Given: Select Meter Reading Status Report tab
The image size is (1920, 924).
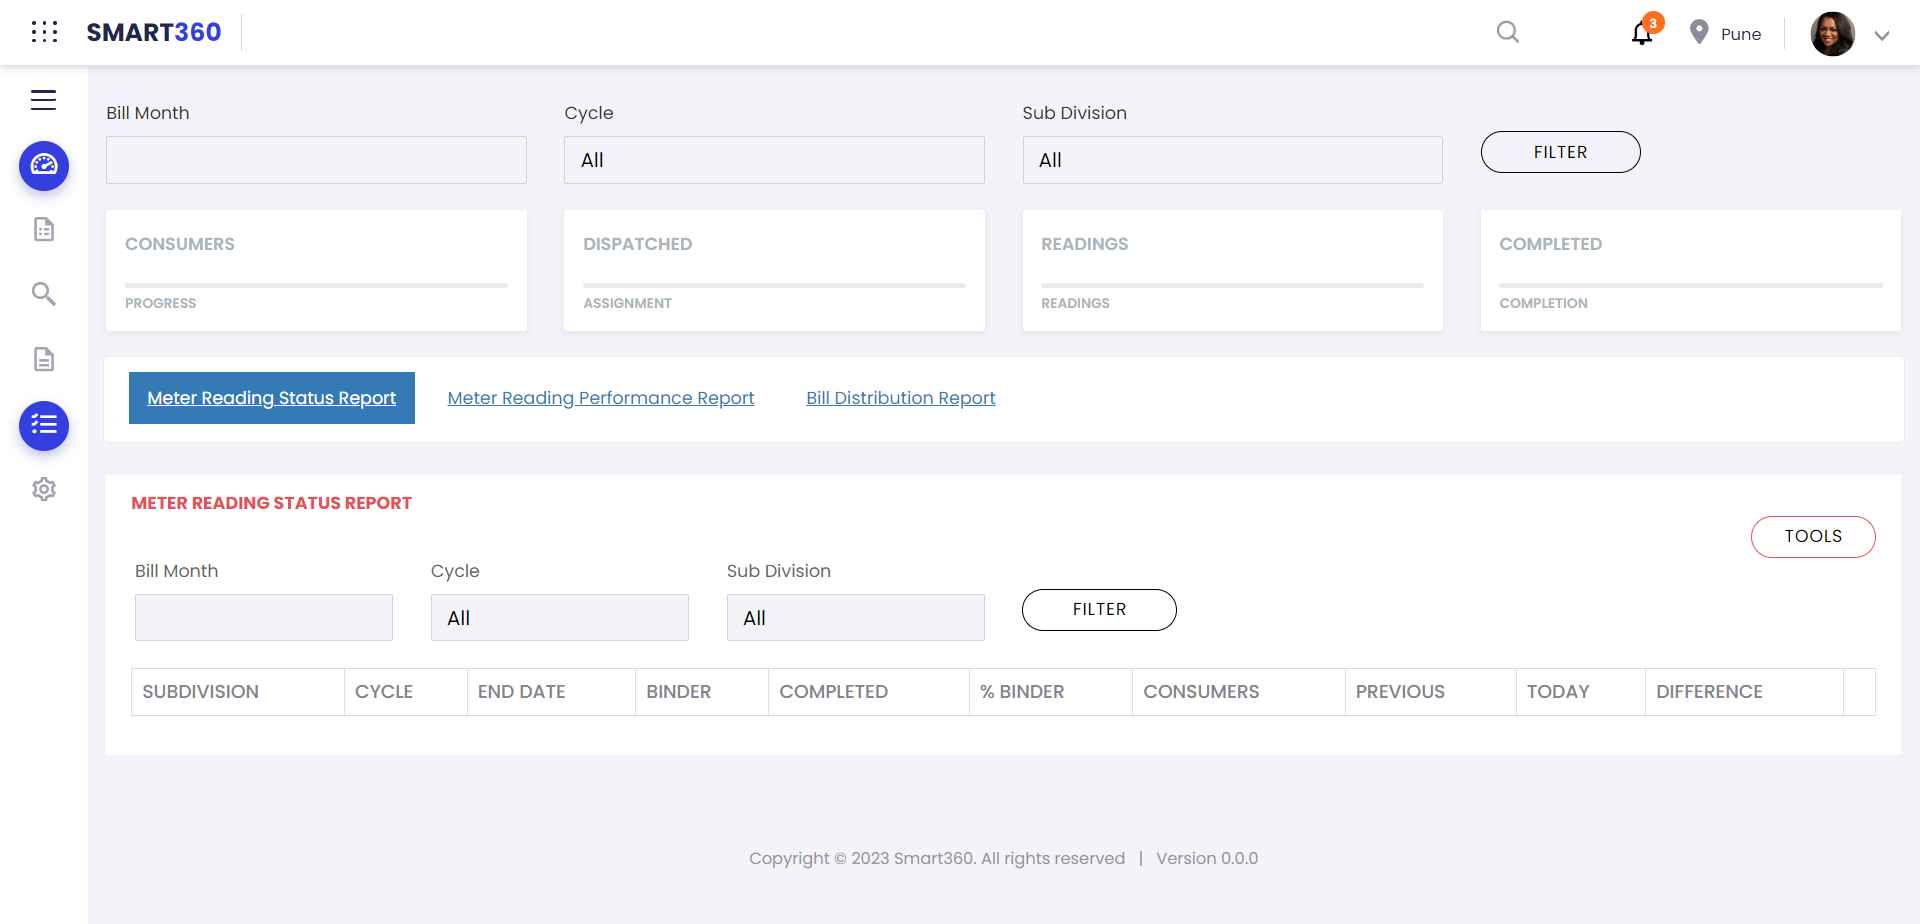Looking at the screenshot, I should click(272, 398).
